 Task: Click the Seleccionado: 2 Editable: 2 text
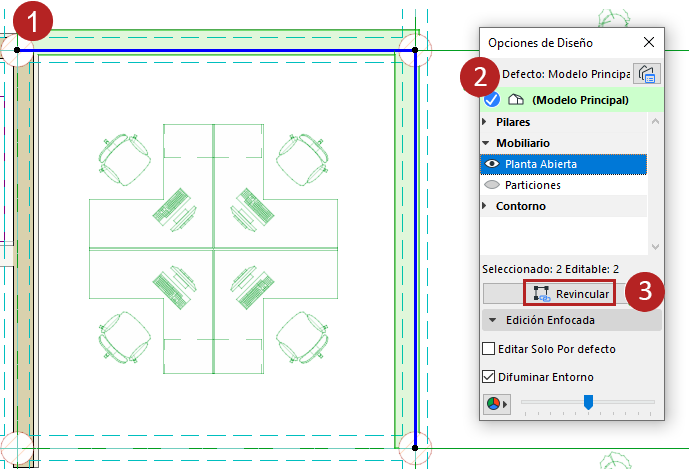click(550, 269)
